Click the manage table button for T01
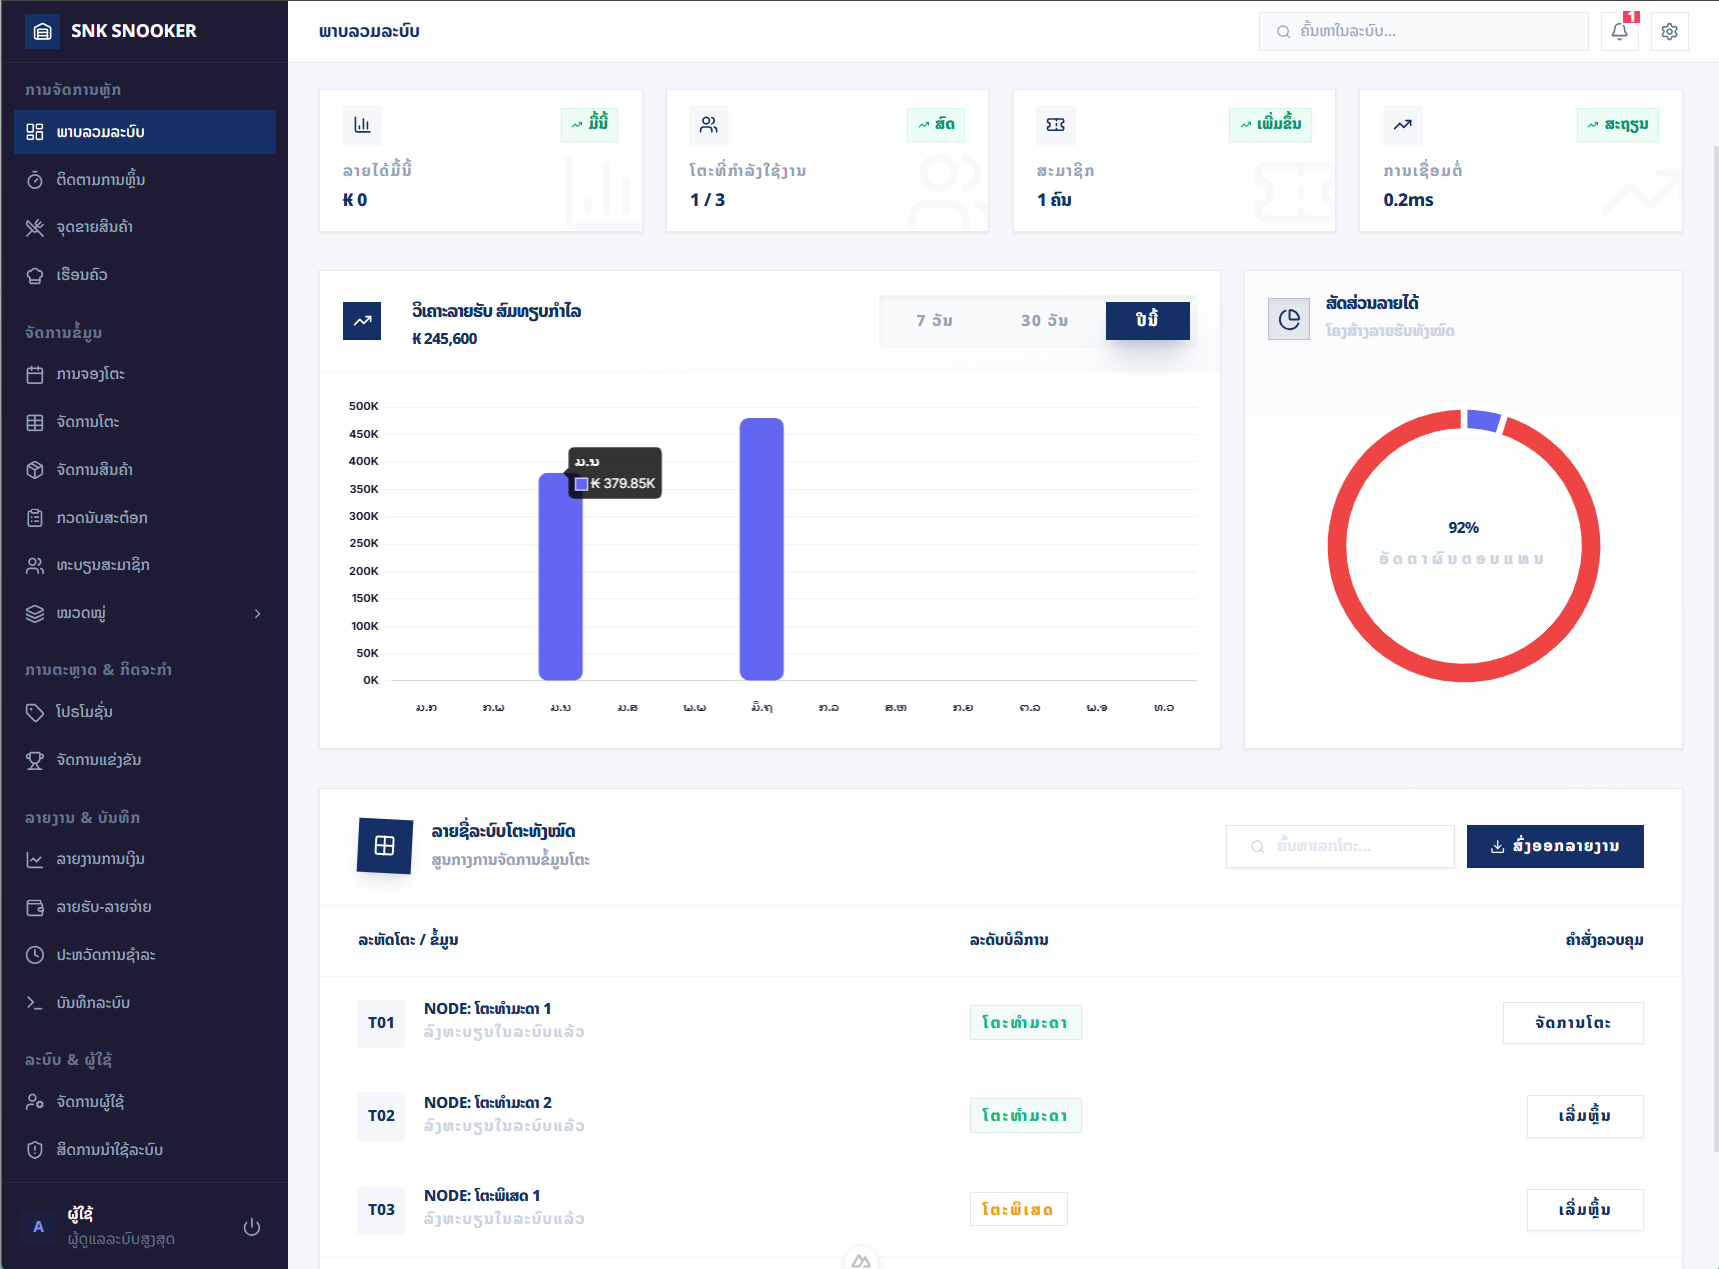 [x=1573, y=1022]
